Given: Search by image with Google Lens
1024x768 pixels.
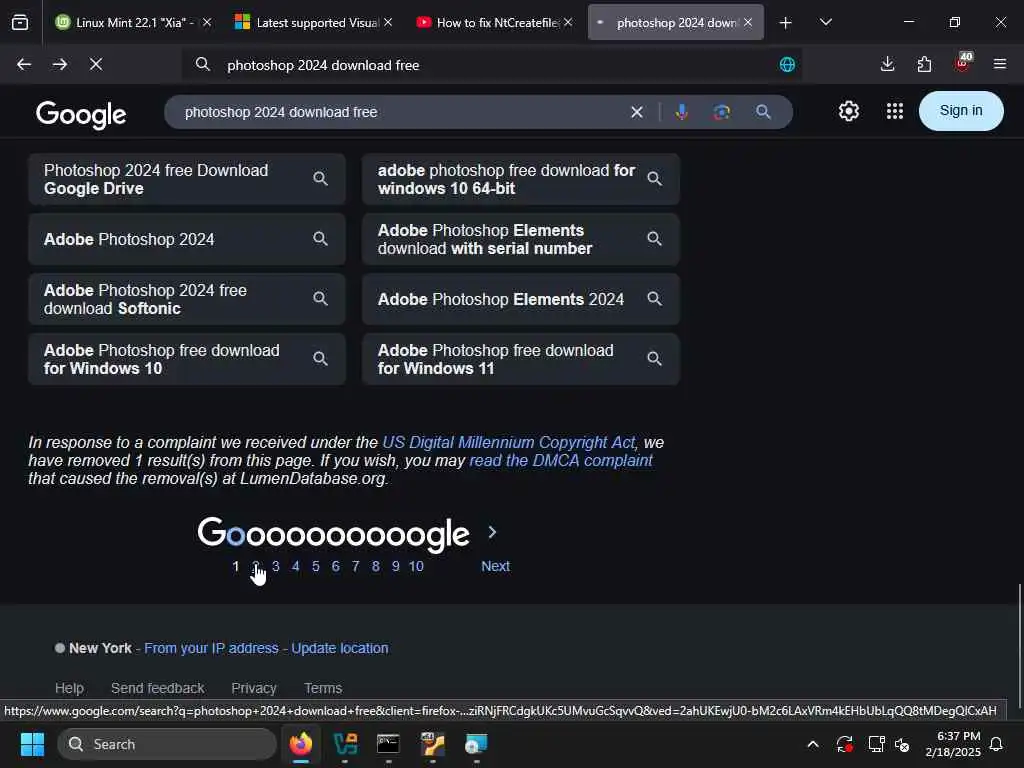Looking at the screenshot, I should pyautogui.click(x=722, y=112).
